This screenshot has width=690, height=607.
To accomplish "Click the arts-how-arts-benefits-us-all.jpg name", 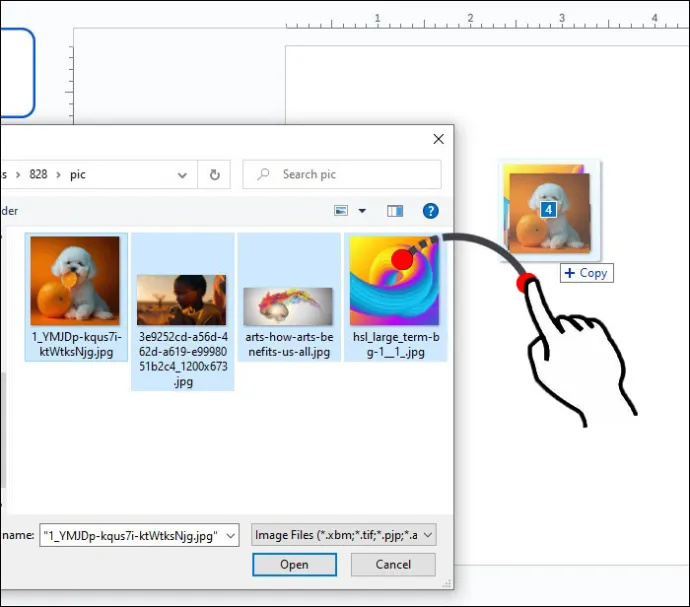I will pos(289,344).
